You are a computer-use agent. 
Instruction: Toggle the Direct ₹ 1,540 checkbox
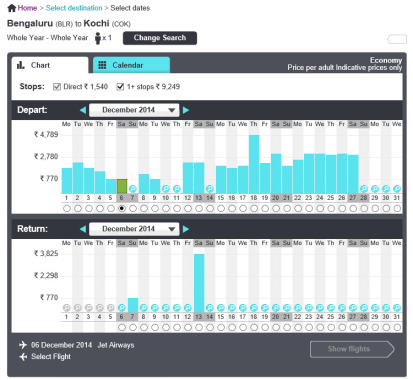[57, 87]
